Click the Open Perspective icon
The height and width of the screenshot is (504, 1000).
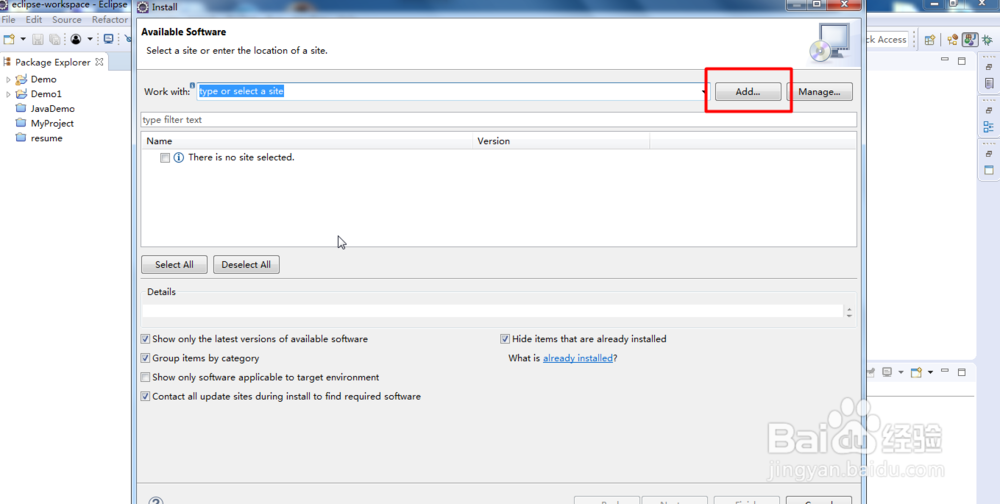pos(930,40)
